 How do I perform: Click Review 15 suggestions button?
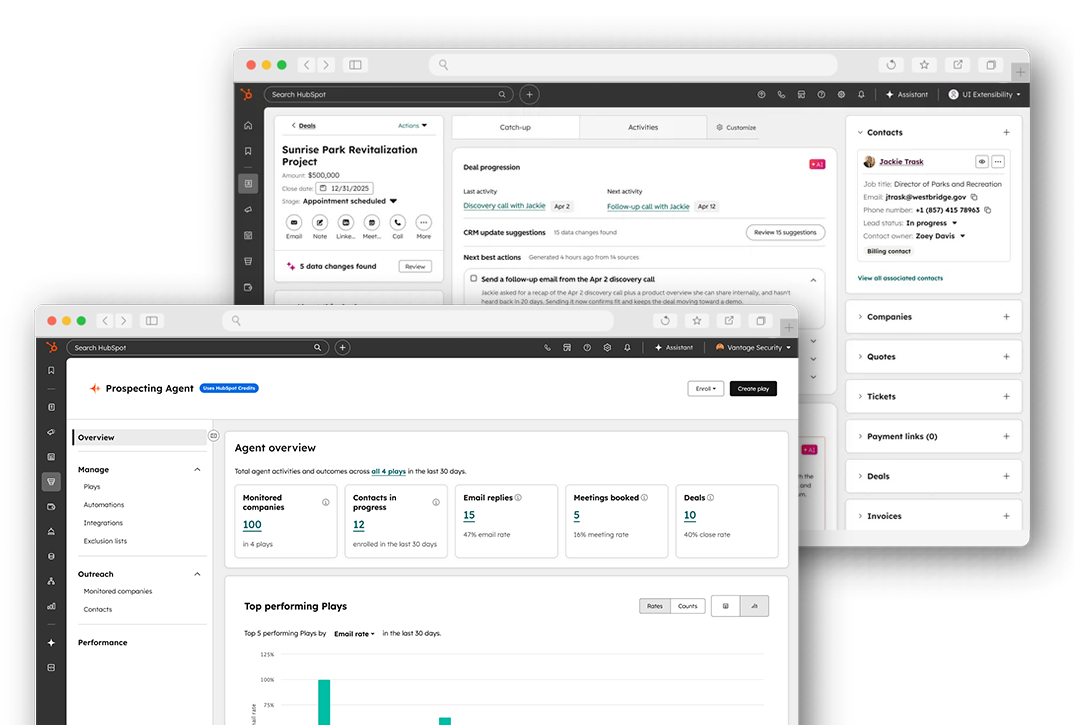tap(785, 232)
